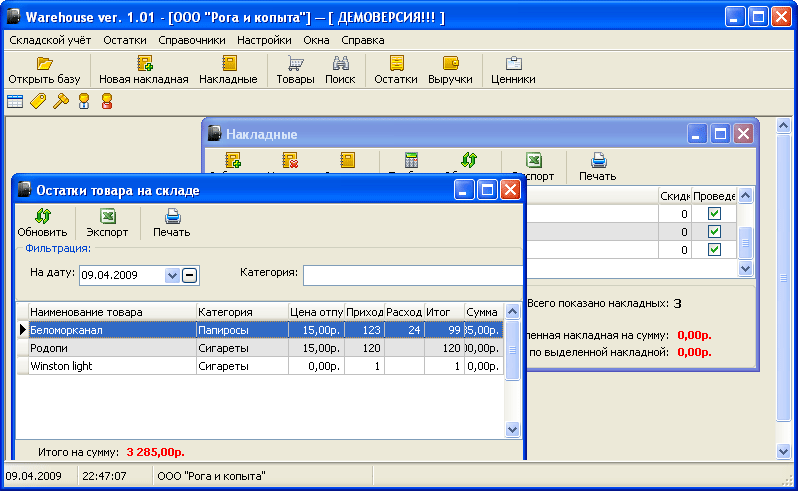Click the hammer icon in secondary toolbar
Screen dimensions: 798x491
(61, 101)
